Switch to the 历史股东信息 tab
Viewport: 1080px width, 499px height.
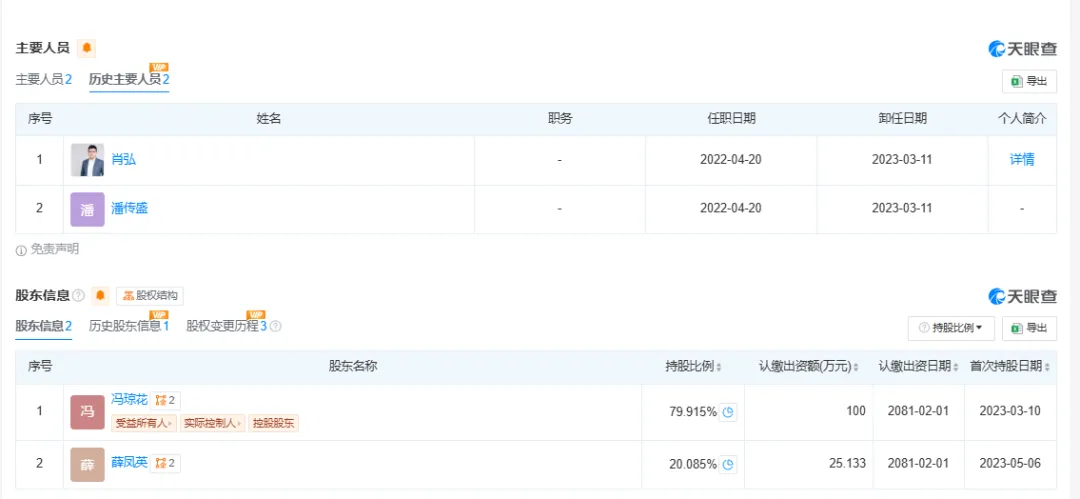click(128, 326)
